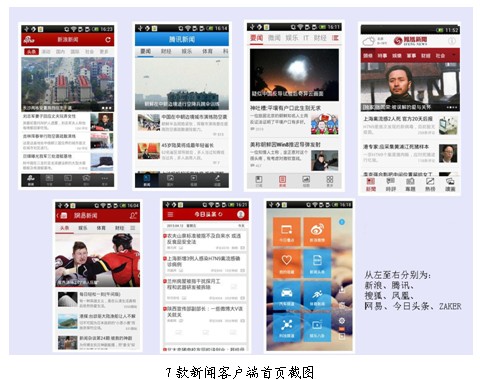Open the 45岁 news article in Tencent list
Viewport: 480px width, 380px height.
tap(183, 151)
